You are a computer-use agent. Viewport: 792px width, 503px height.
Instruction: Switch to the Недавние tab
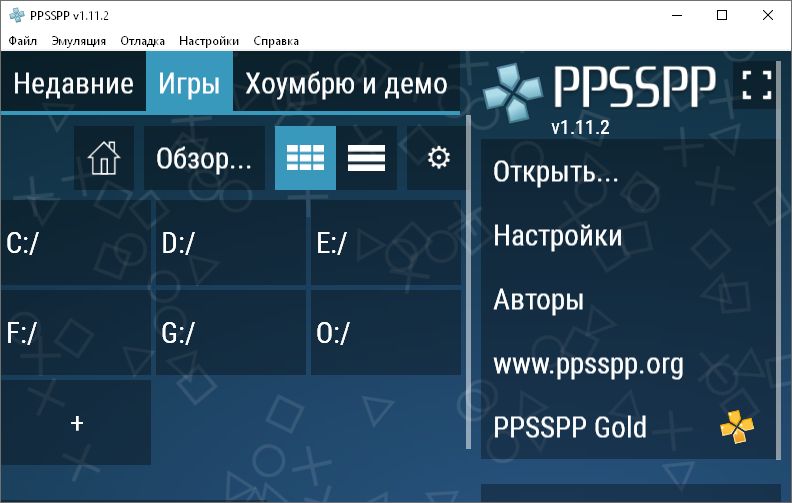click(x=73, y=83)
